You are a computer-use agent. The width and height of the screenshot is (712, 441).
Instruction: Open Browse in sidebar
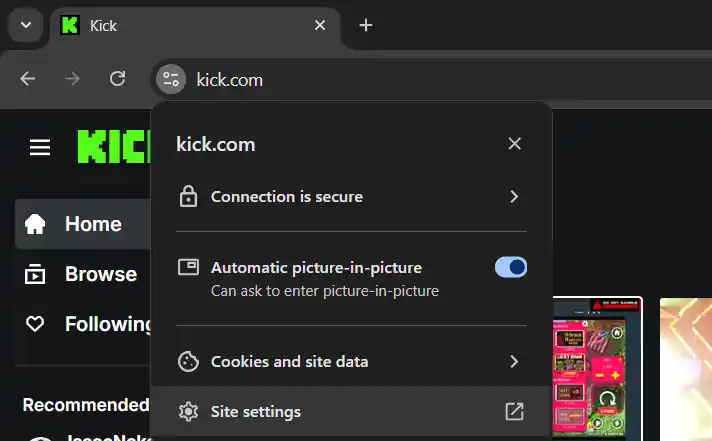pos(83,274)
